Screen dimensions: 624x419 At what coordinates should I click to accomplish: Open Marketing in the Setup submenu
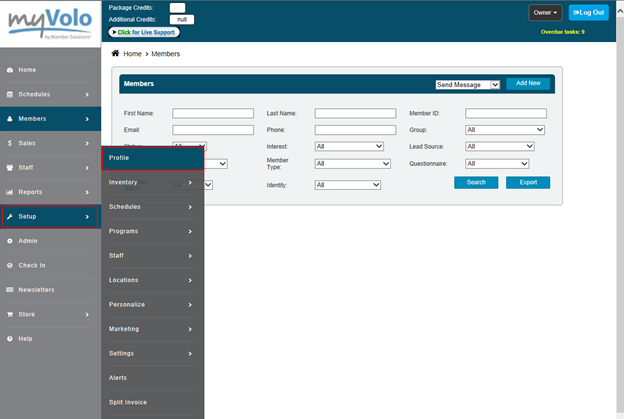point(152,329)
